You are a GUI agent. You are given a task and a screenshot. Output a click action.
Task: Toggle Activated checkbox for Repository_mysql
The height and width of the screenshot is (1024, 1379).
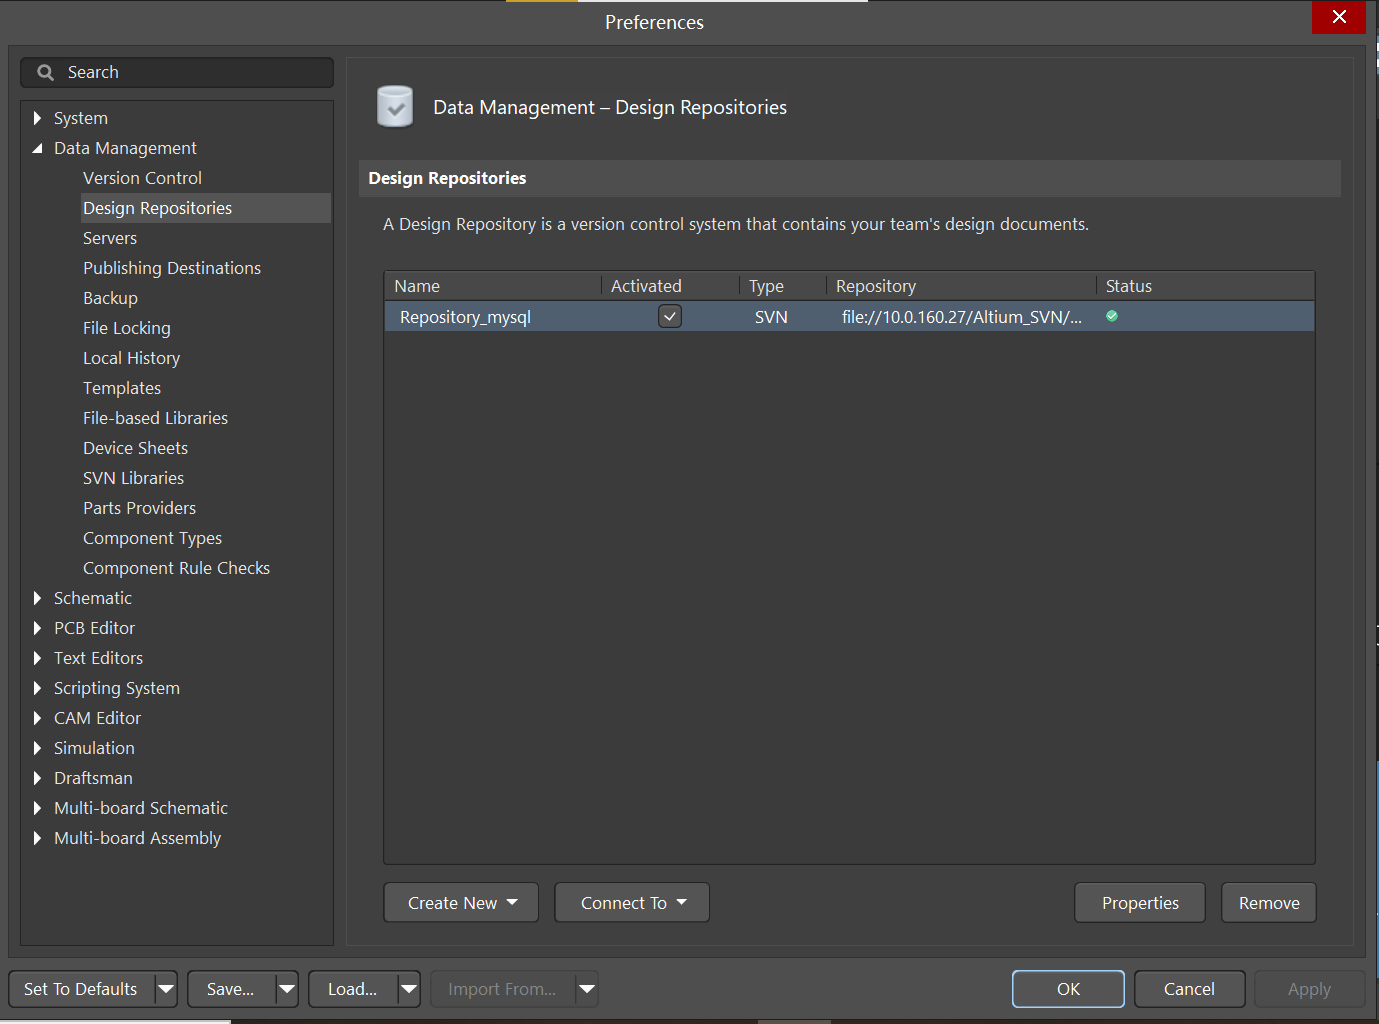click(670, 316)
